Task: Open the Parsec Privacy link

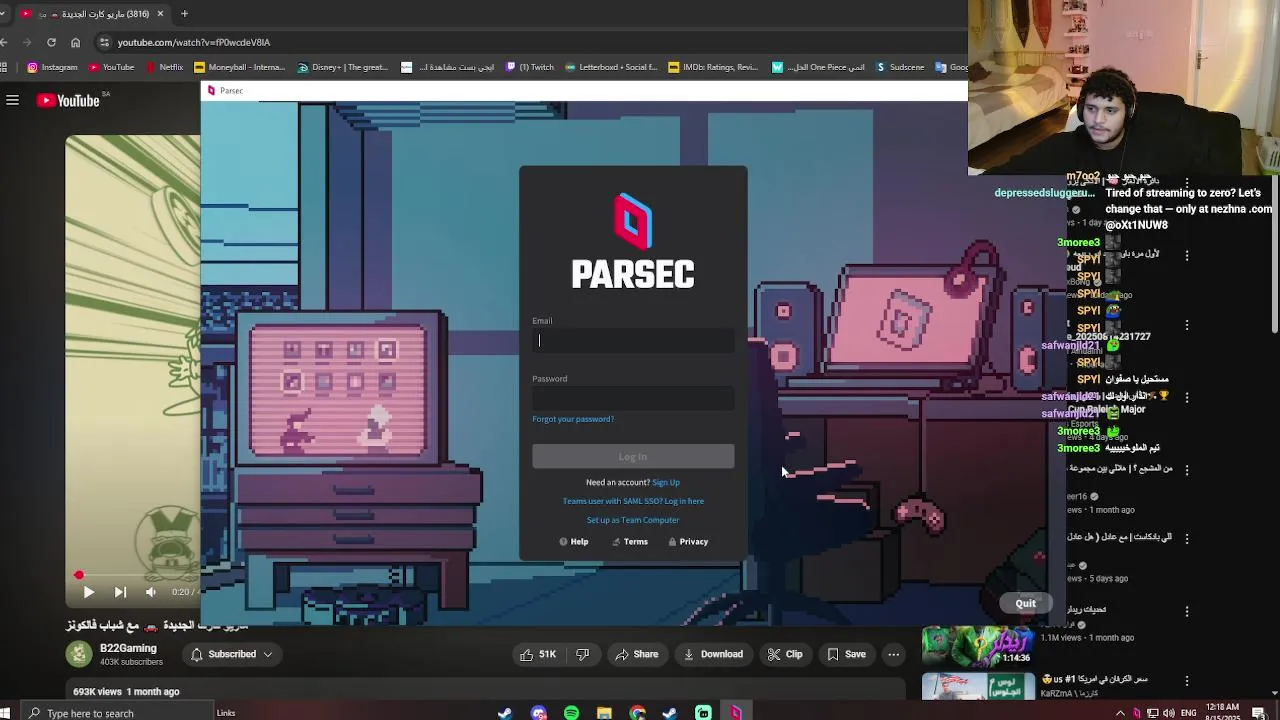Action: [x=688, y=542]
